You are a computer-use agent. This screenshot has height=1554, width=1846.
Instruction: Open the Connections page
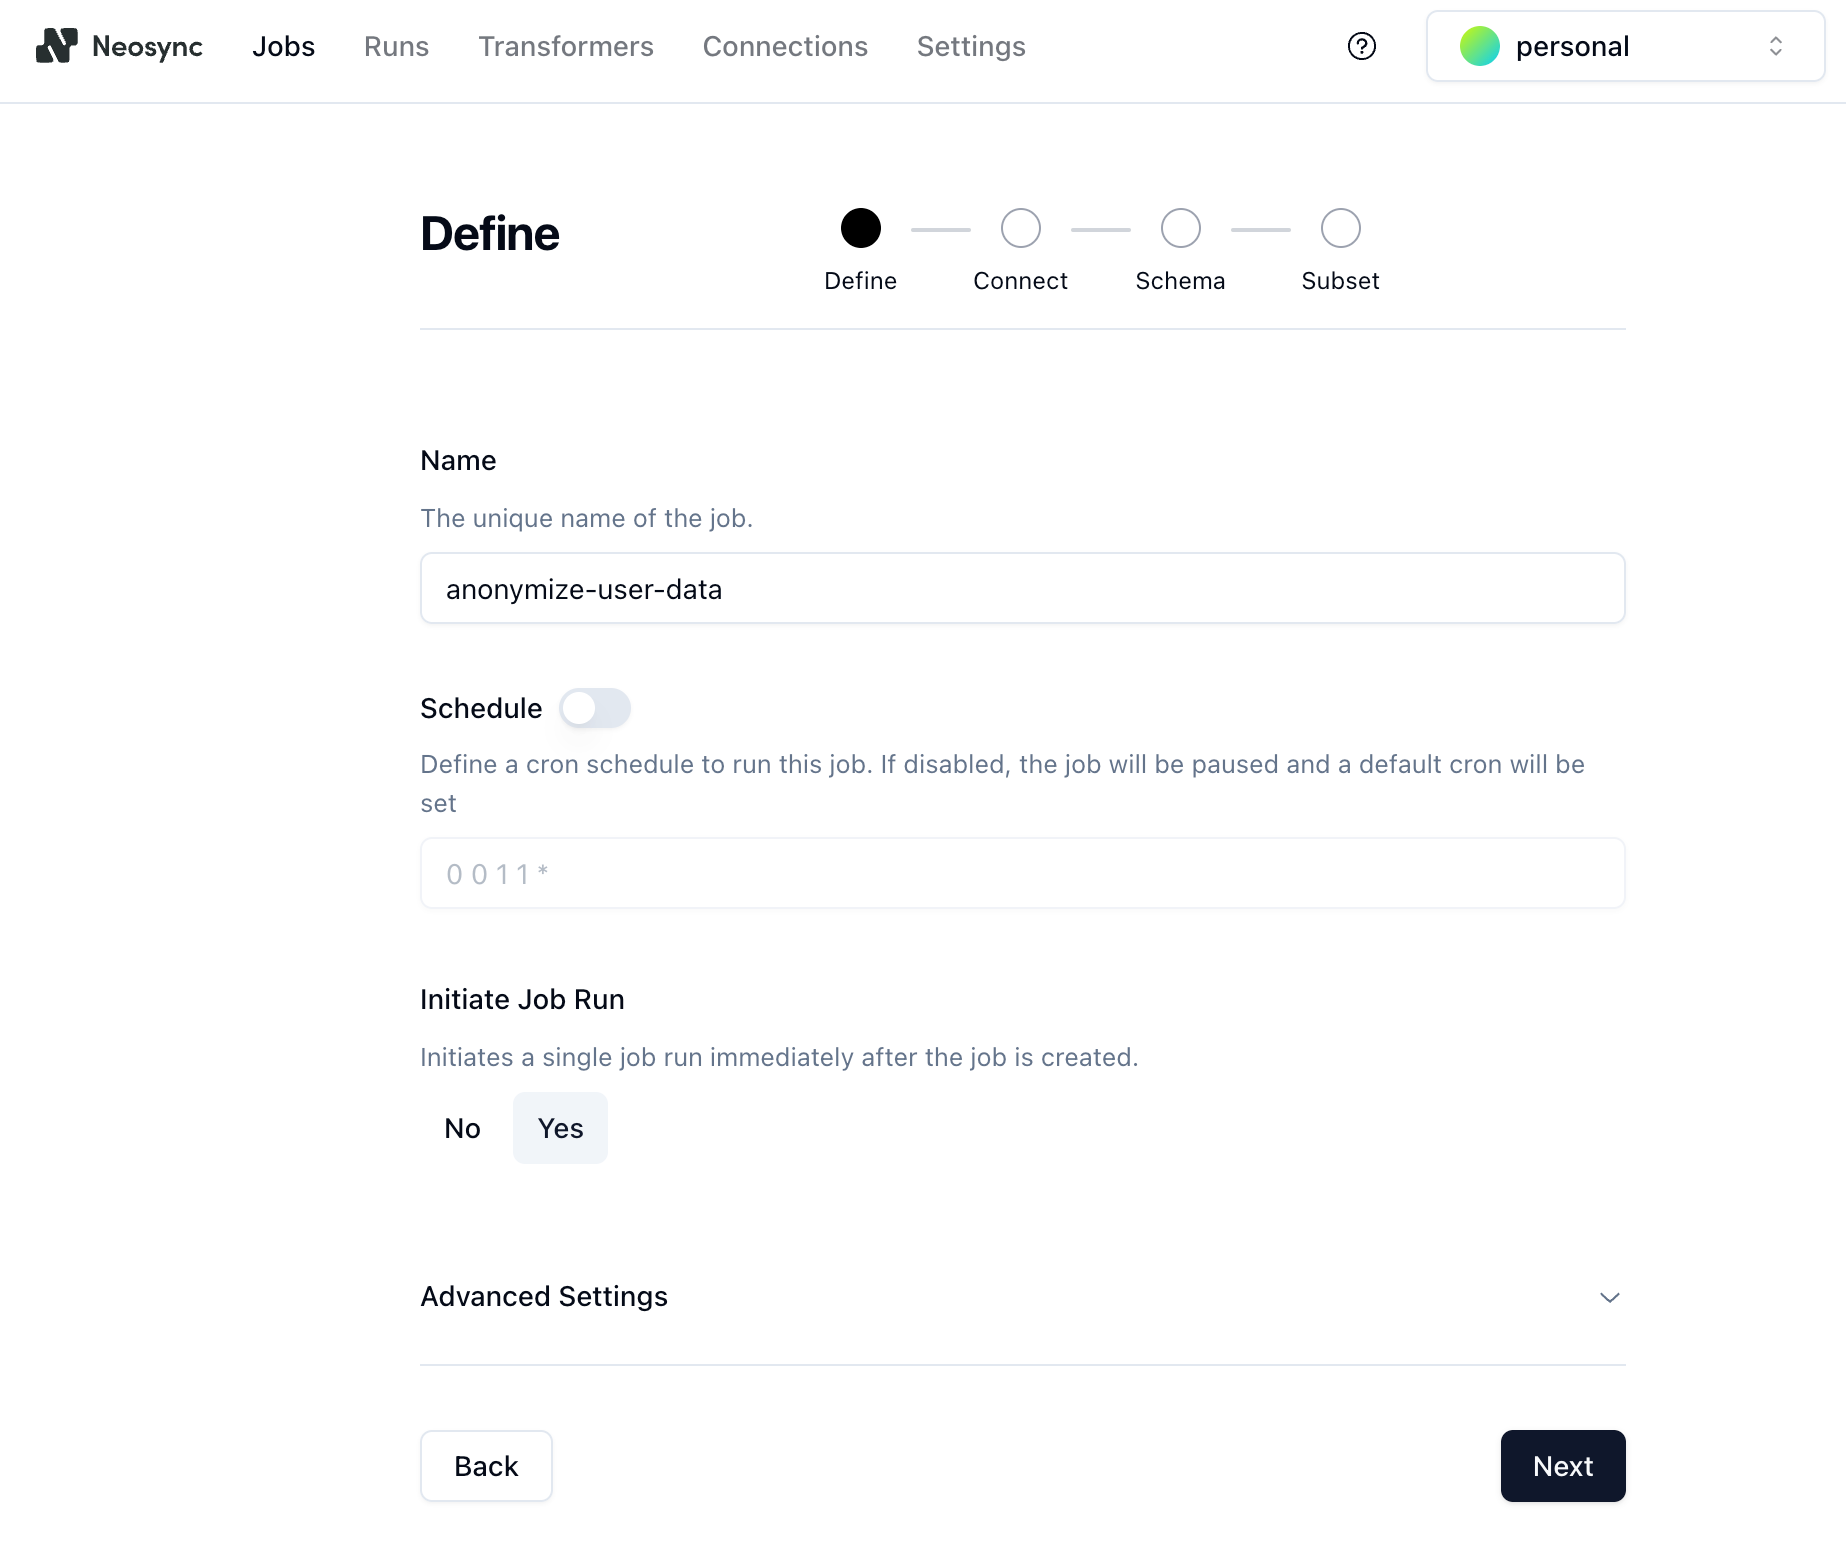click(x=785, y=46)
